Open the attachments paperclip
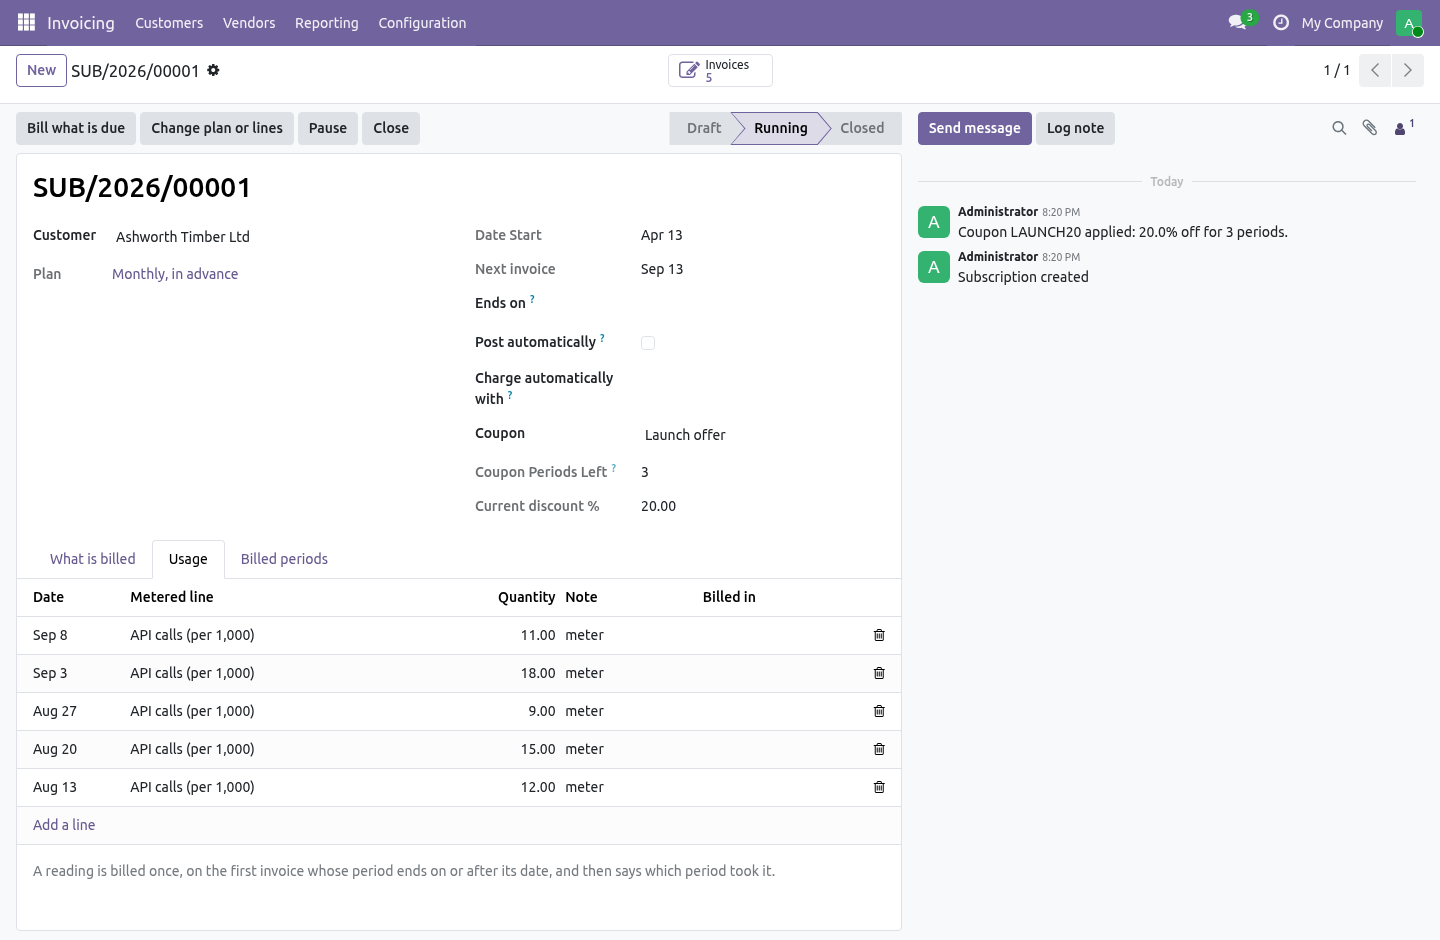 click(1370, 128)
